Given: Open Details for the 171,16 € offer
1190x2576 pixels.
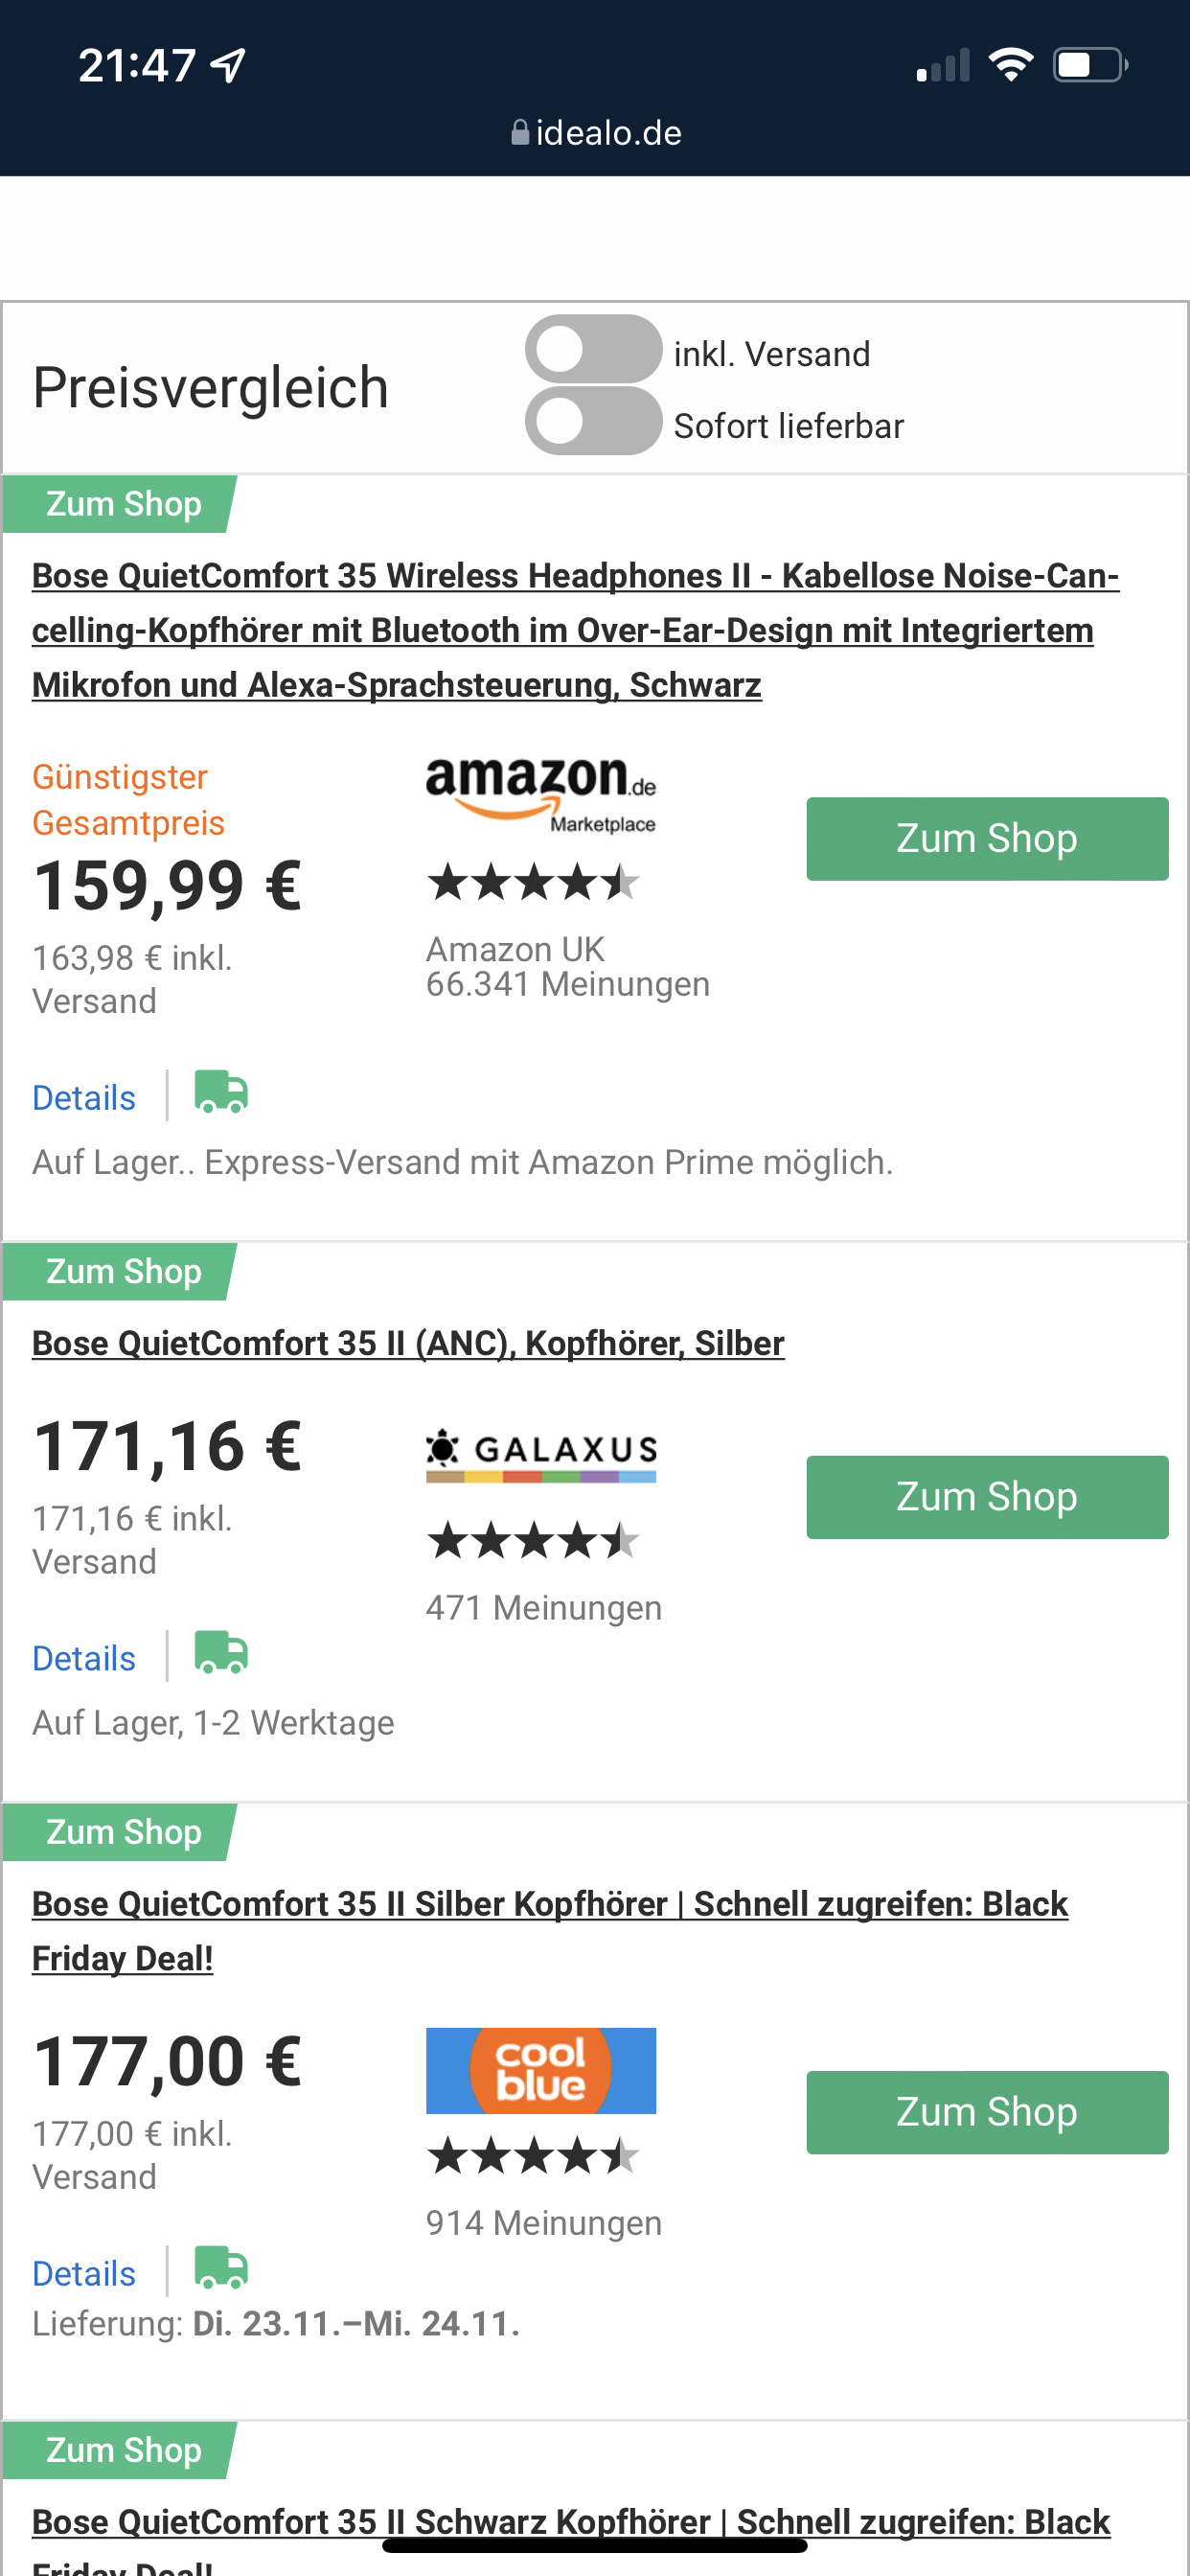Looking at the screenshot, I should coord(84,1658).
